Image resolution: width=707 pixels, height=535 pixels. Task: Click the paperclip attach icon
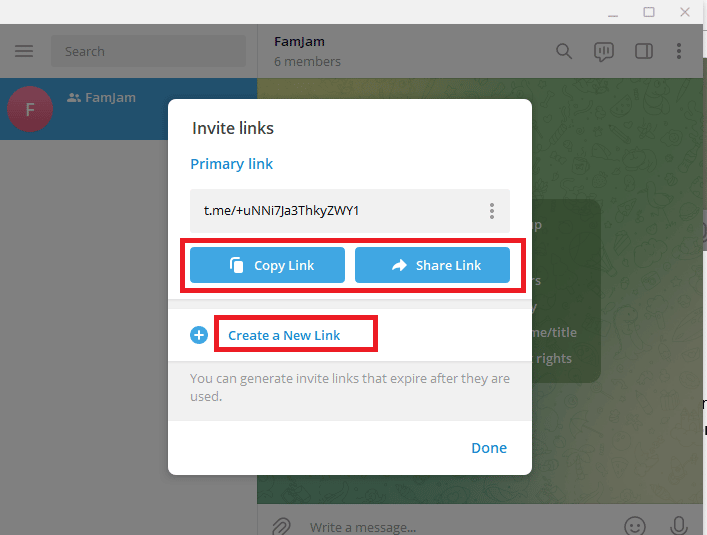tap(281, 526)
